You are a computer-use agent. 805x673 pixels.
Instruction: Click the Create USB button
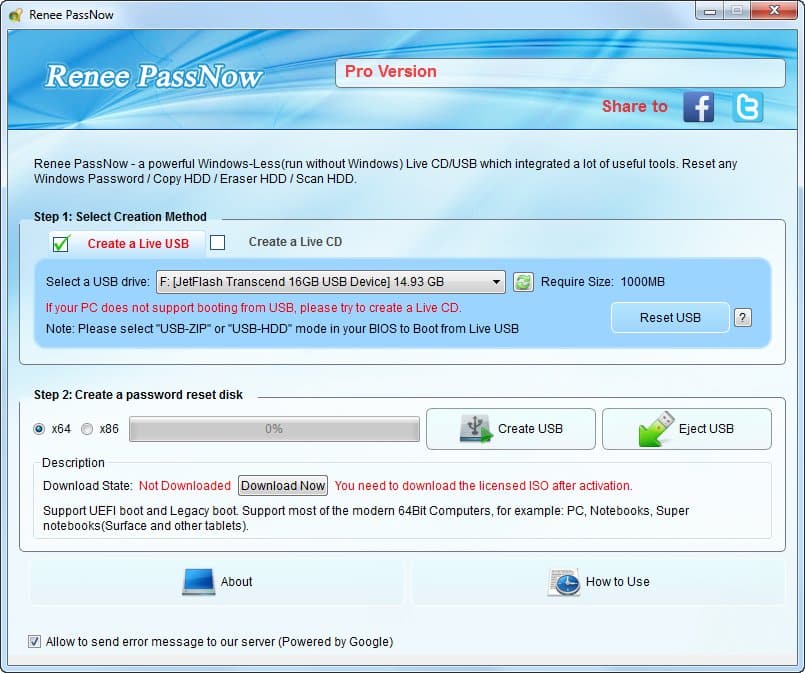pyautogui.click(x=511, y=429)
